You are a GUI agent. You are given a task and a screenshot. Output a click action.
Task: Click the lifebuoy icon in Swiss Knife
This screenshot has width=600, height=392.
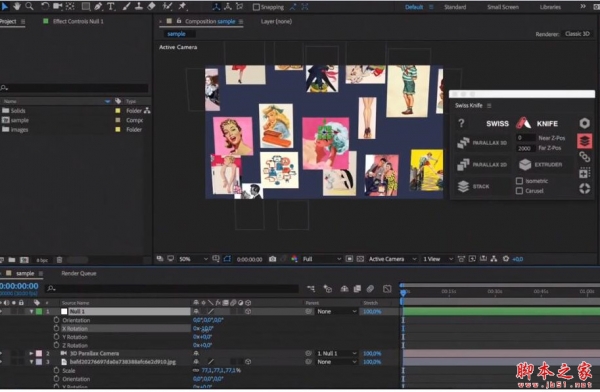tap(584, 188)
